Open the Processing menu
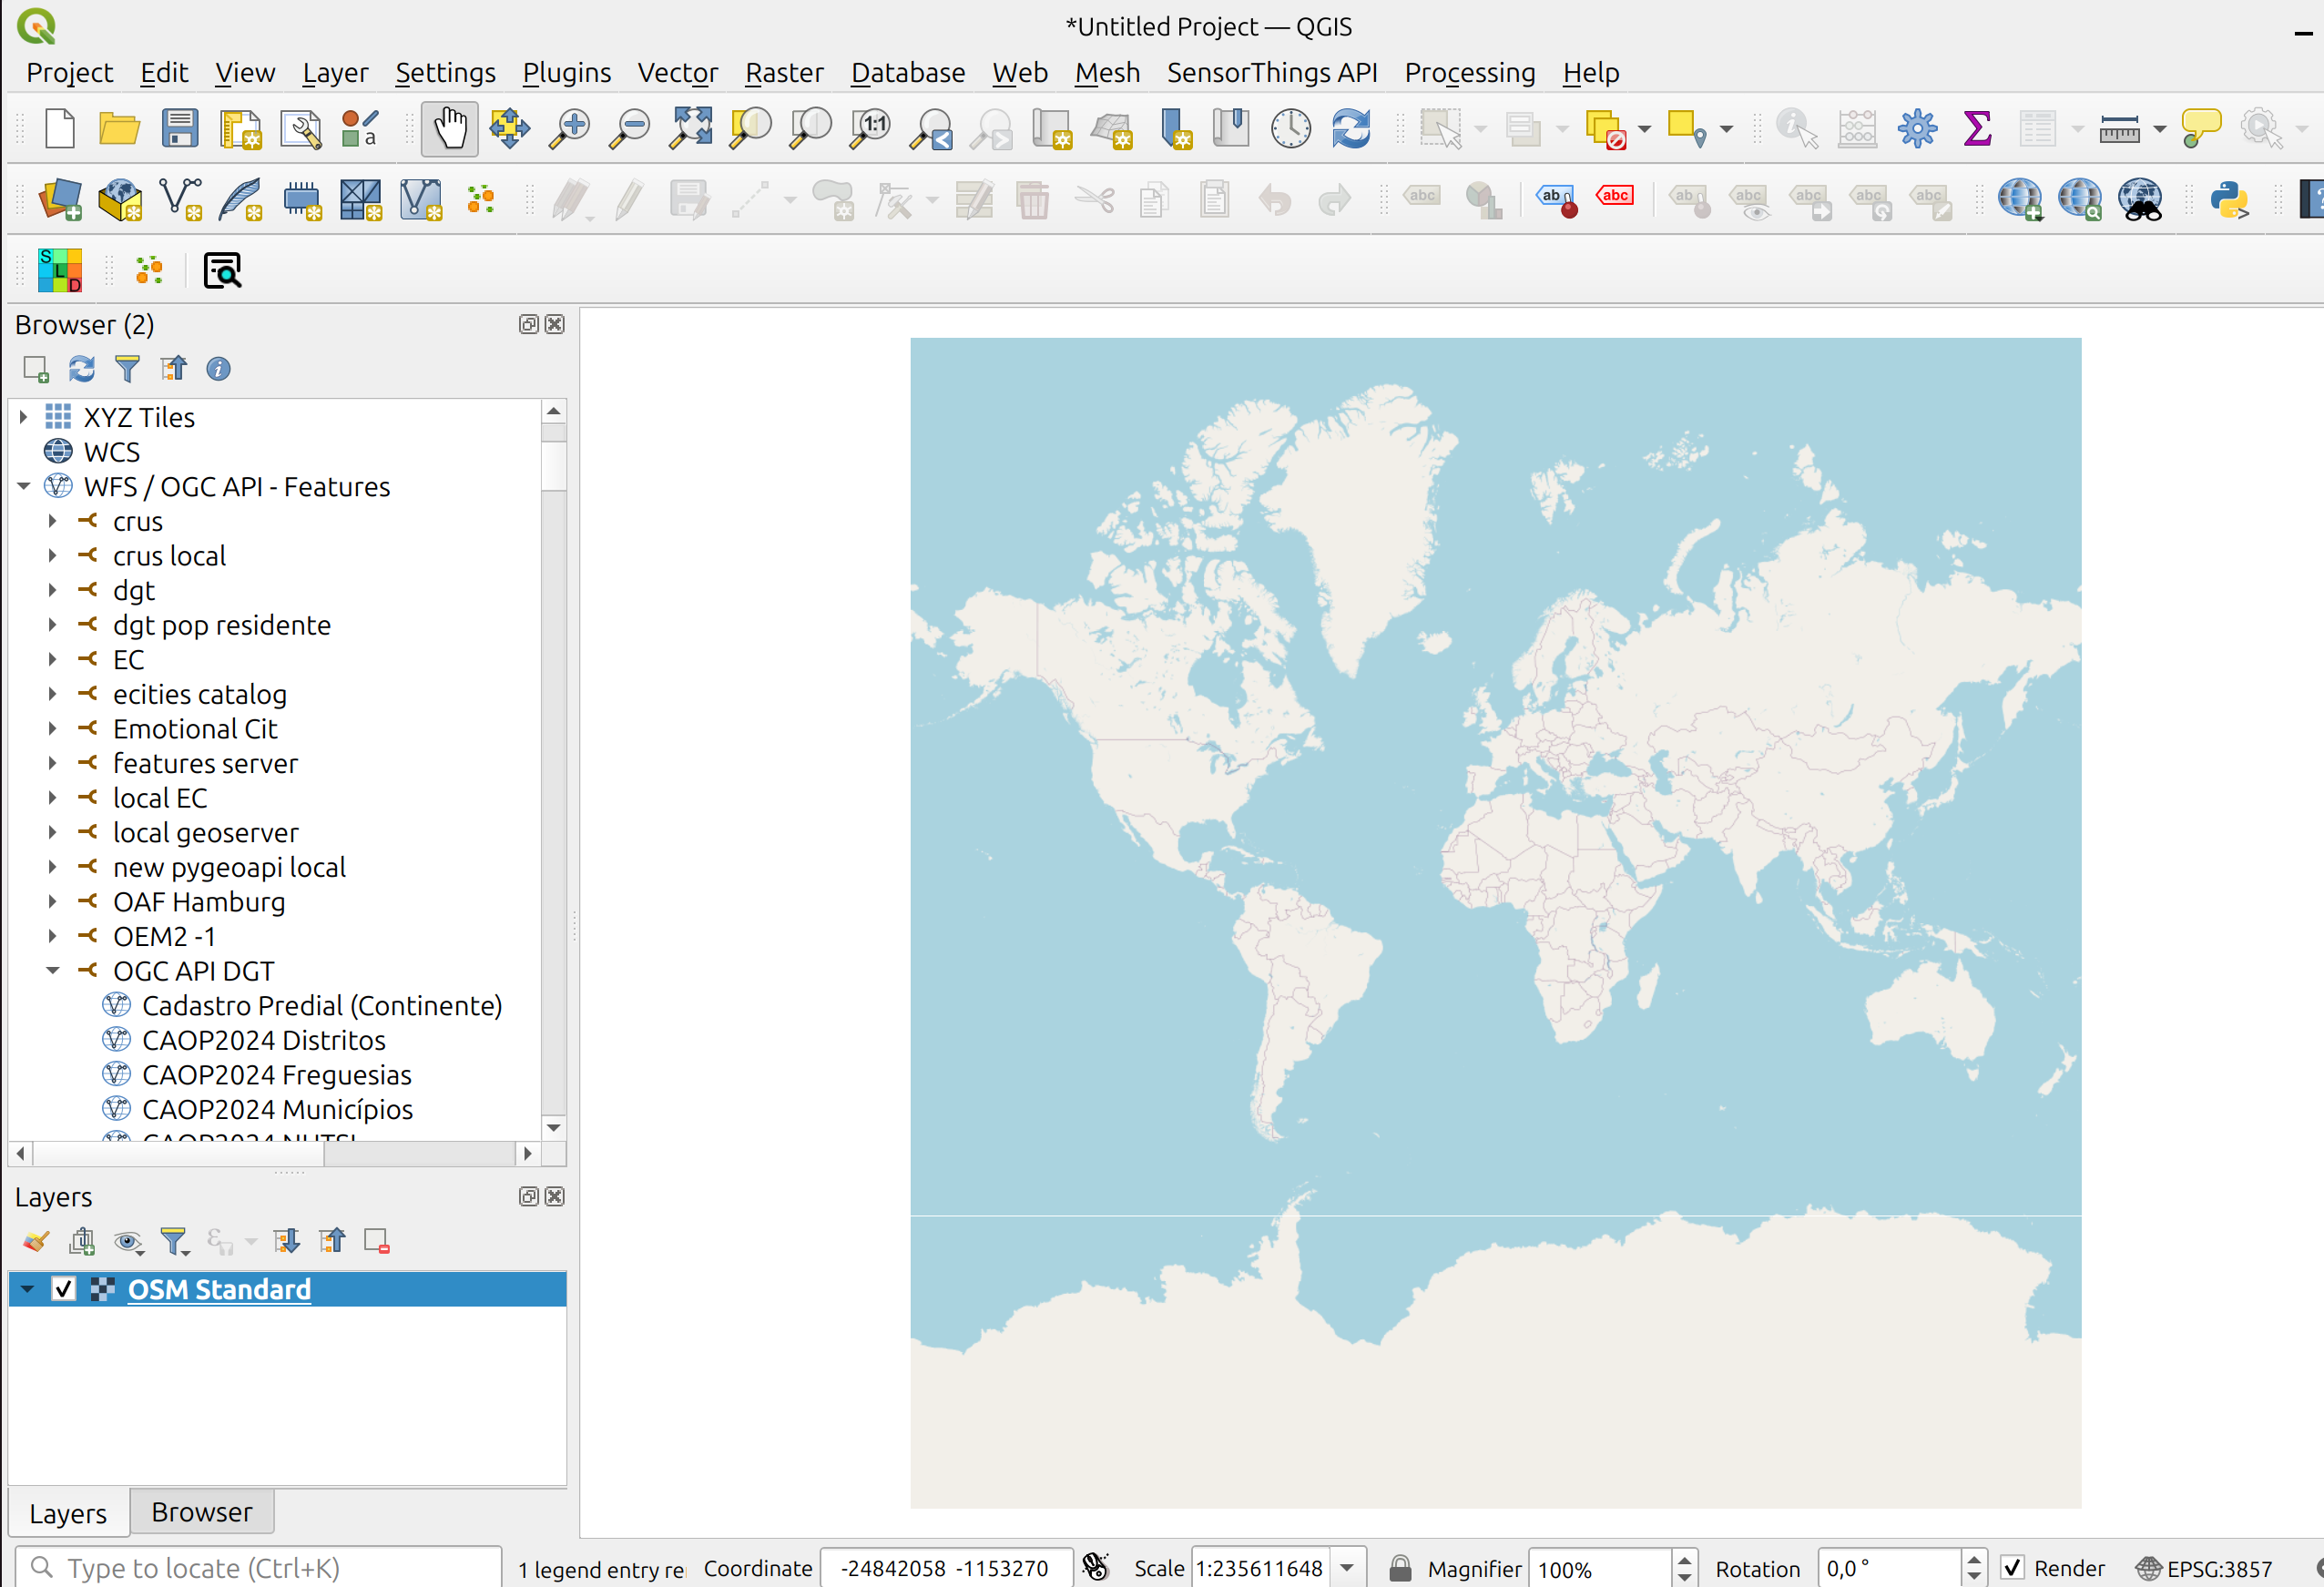 coord(1469,73)
